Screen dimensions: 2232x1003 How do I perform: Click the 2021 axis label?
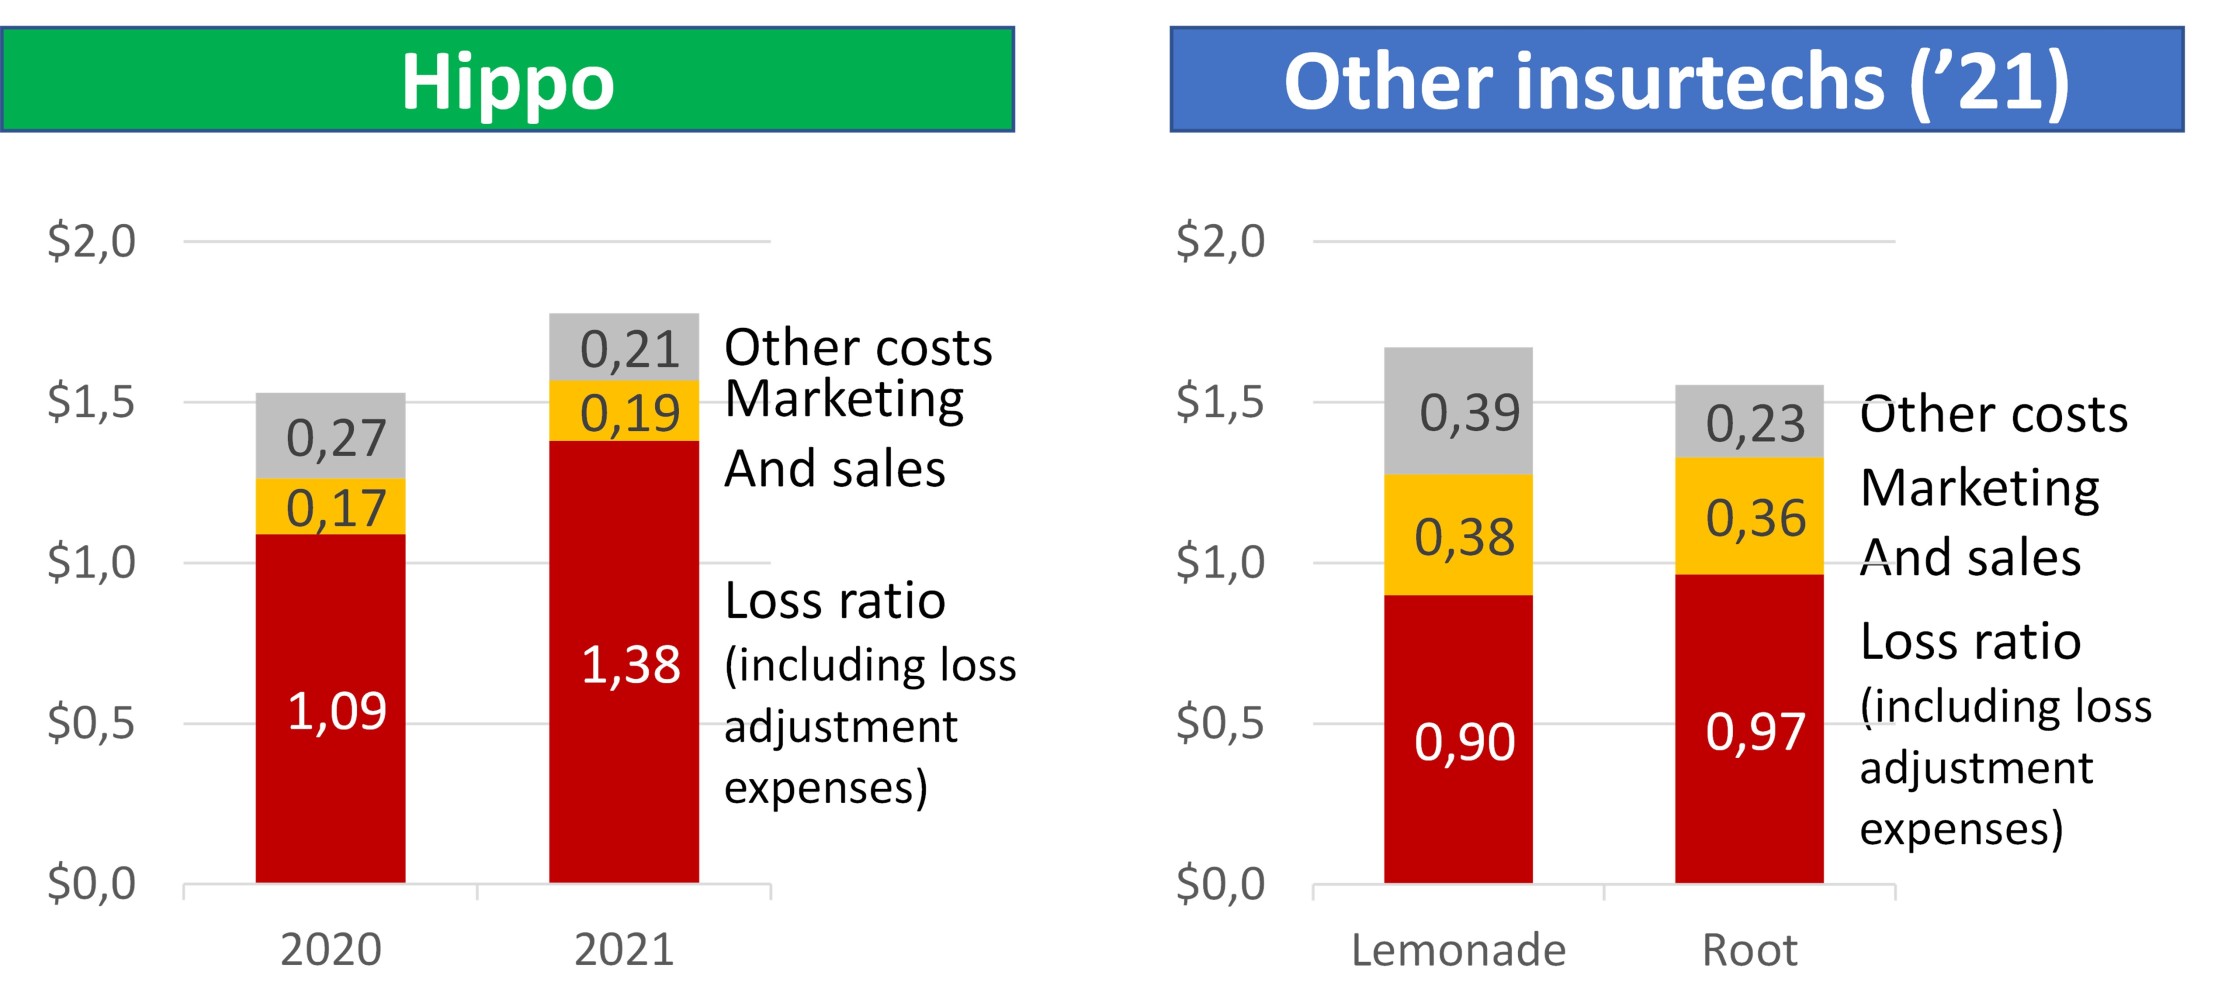[624, 949]
